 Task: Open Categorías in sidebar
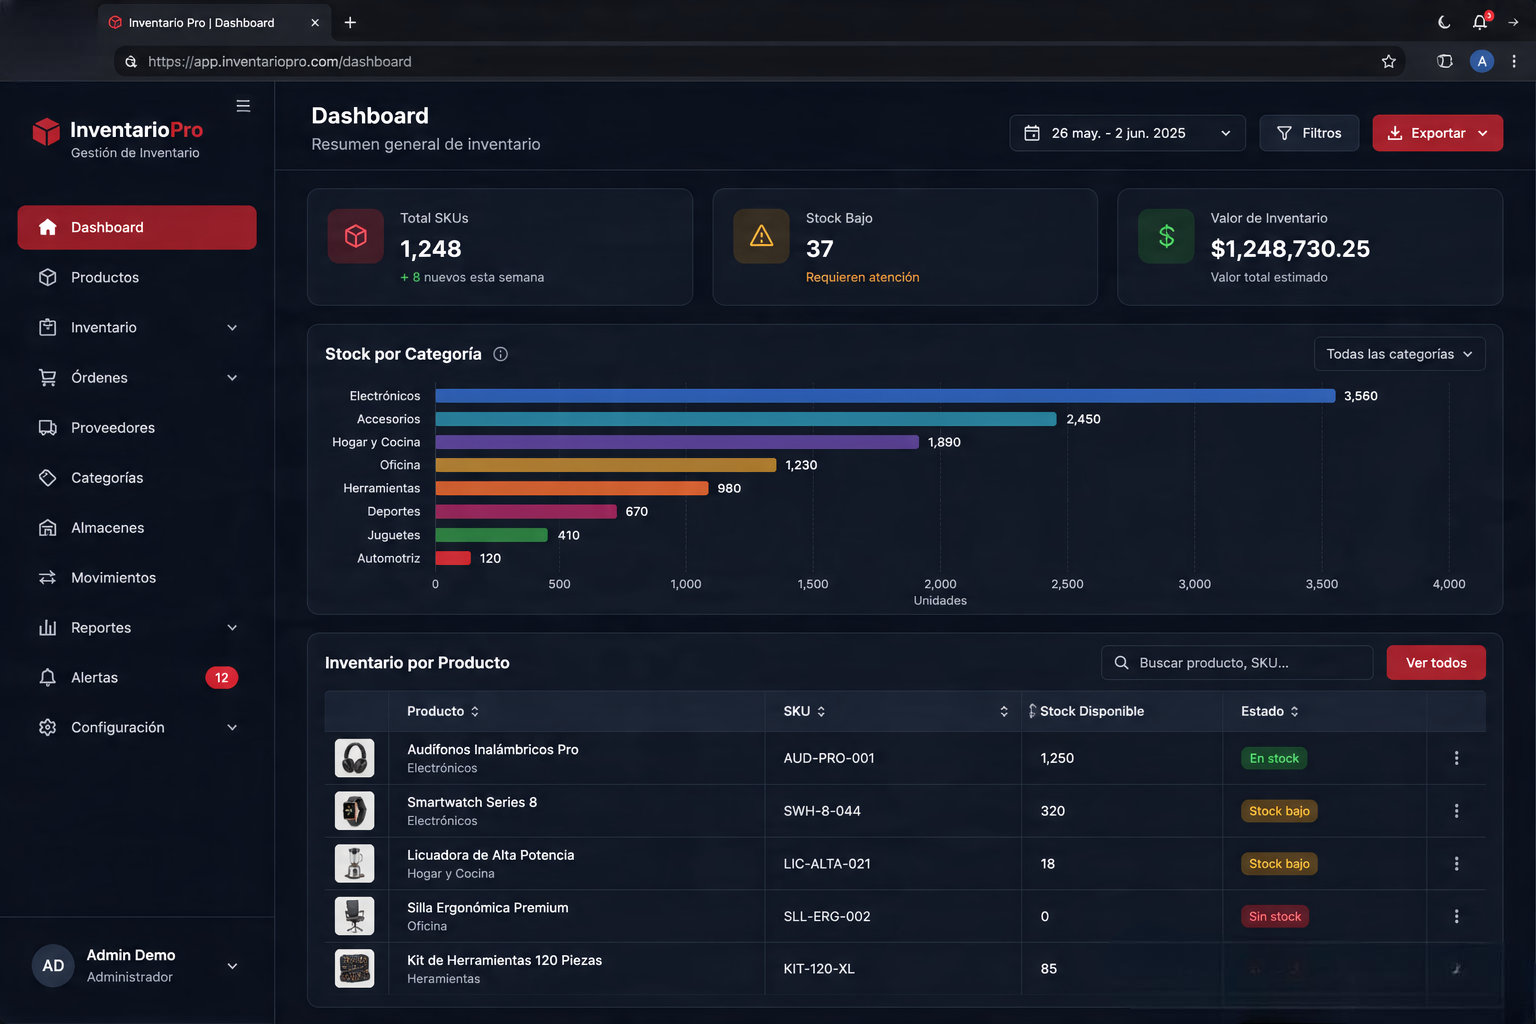[137, 477]
